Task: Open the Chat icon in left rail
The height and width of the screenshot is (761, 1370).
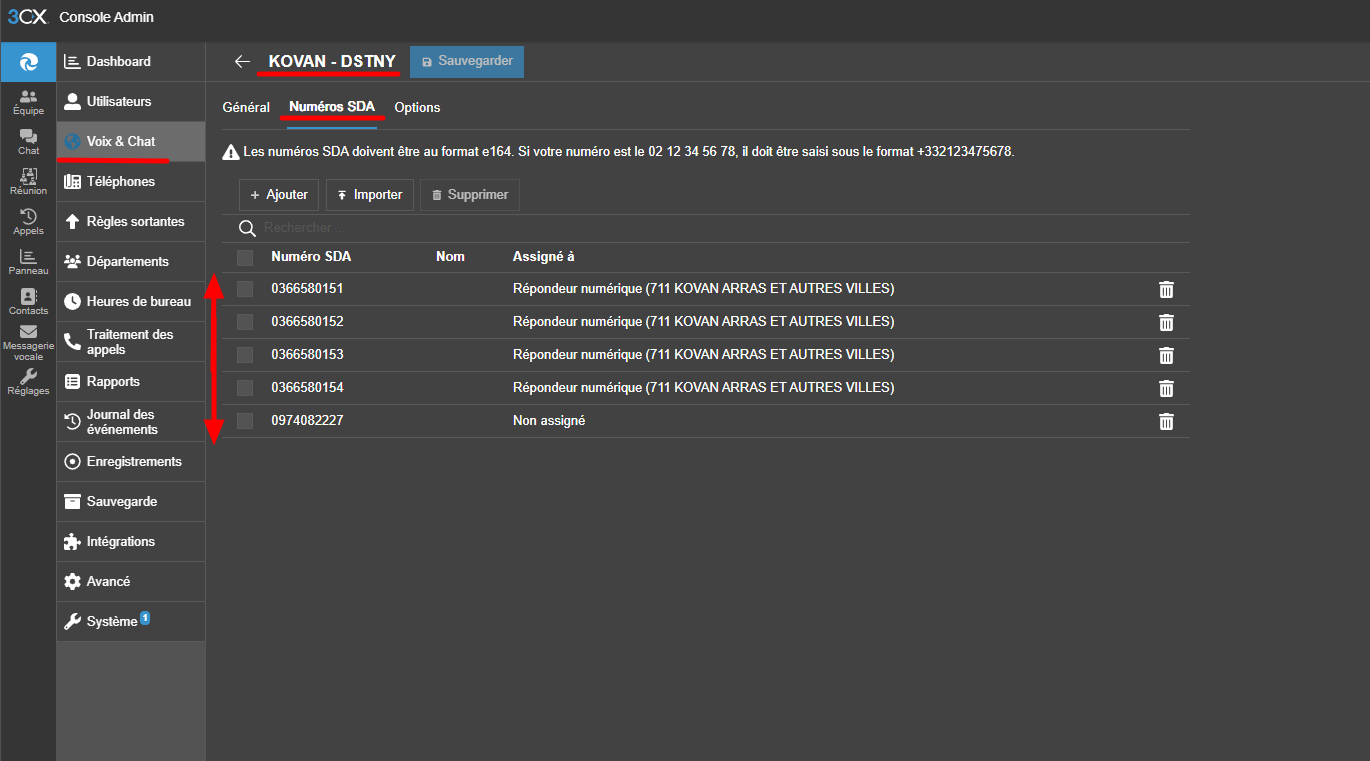Action: (28, 142)
